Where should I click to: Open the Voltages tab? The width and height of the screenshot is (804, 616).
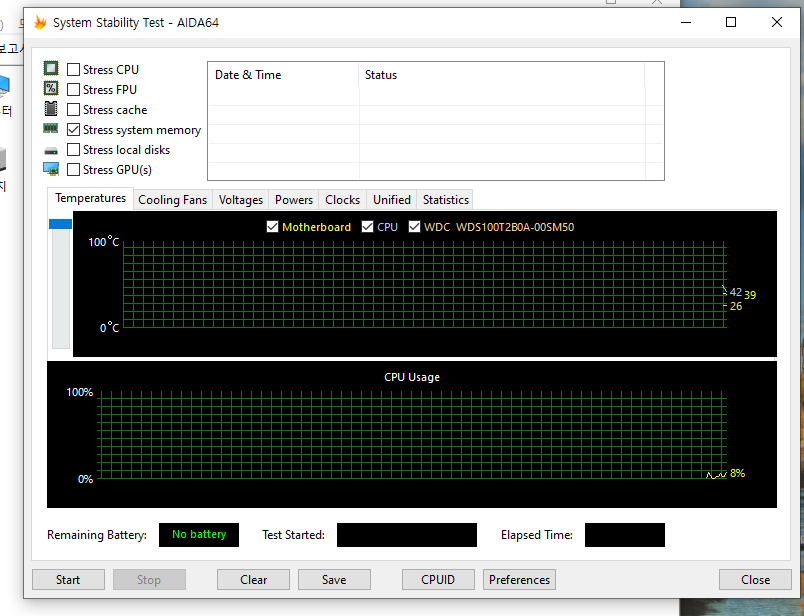click(240, 200)
